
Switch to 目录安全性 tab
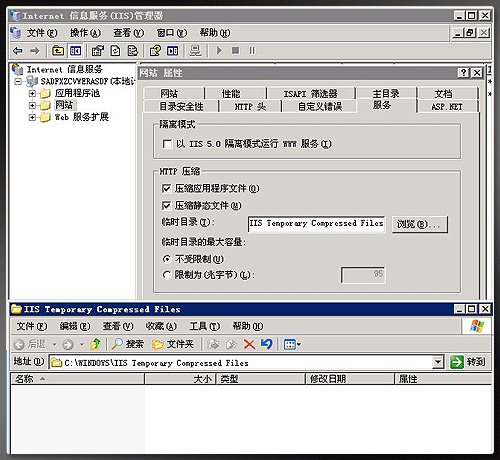point(181,107)
